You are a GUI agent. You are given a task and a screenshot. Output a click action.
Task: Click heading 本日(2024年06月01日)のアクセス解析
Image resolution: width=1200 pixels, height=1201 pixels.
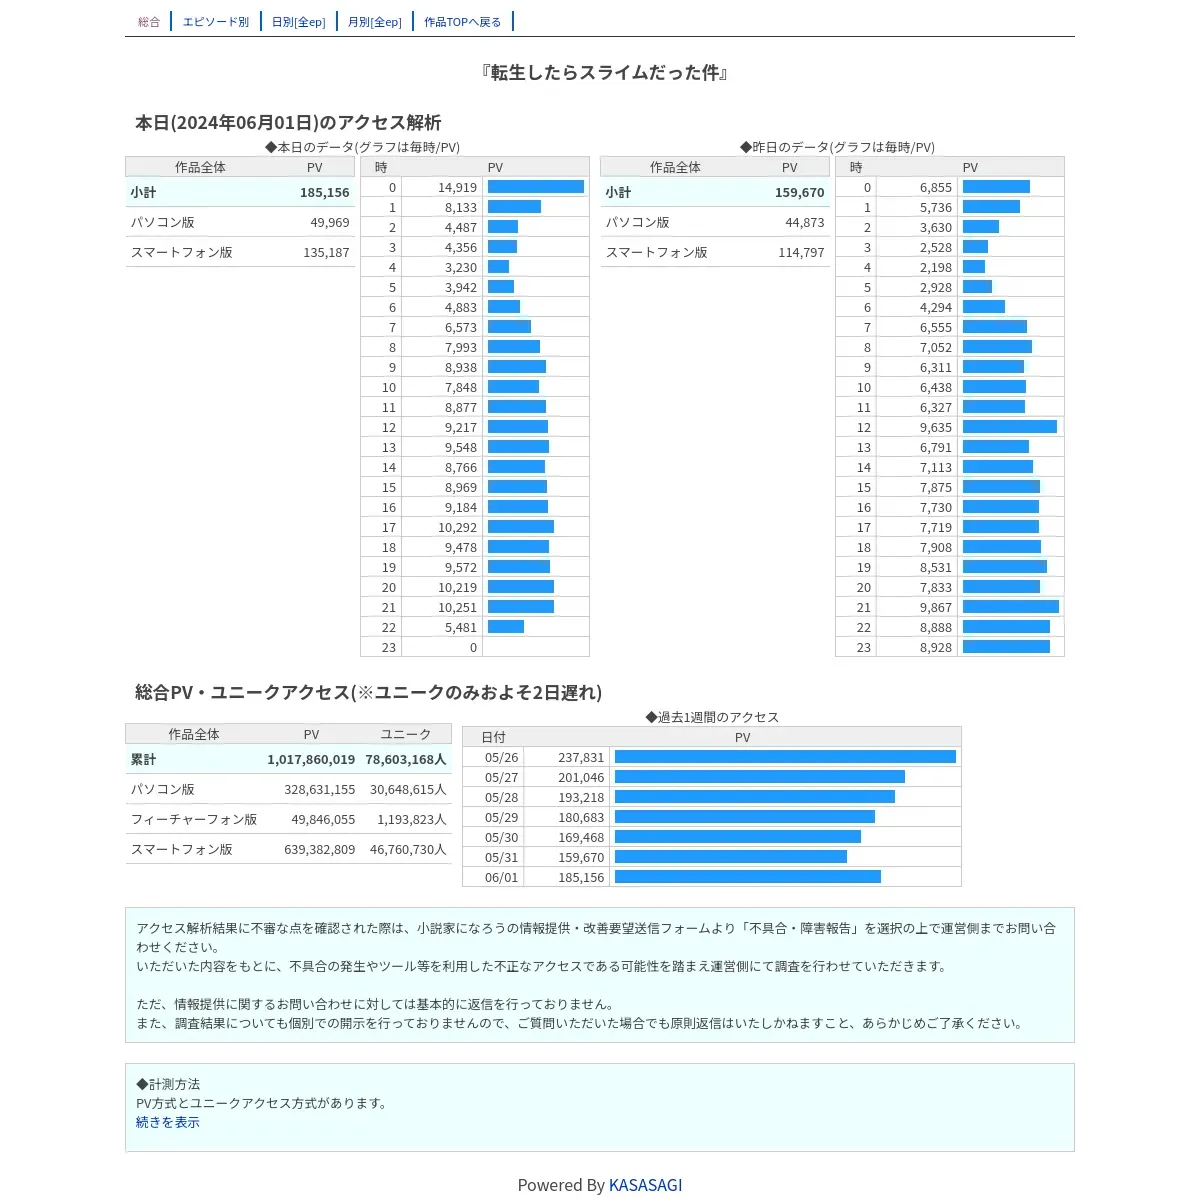288,122
